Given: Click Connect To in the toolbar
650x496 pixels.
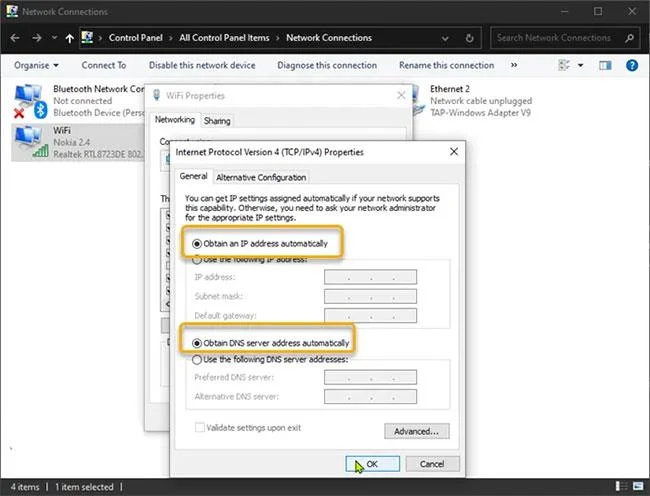Looking at the screenshot, I should [x=104, y=65].
